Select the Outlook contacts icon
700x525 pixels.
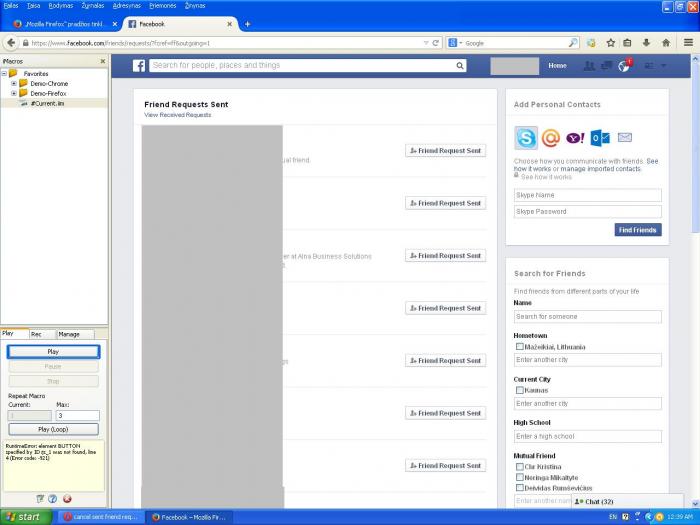point(600,138)
